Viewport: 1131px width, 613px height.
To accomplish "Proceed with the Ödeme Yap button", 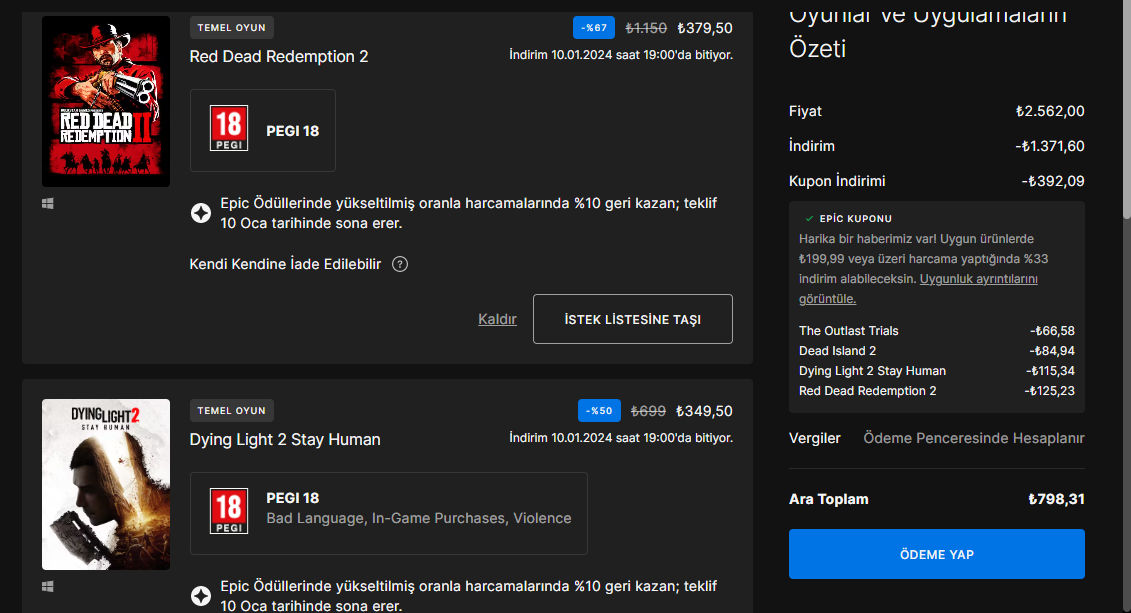I will 936,554.
